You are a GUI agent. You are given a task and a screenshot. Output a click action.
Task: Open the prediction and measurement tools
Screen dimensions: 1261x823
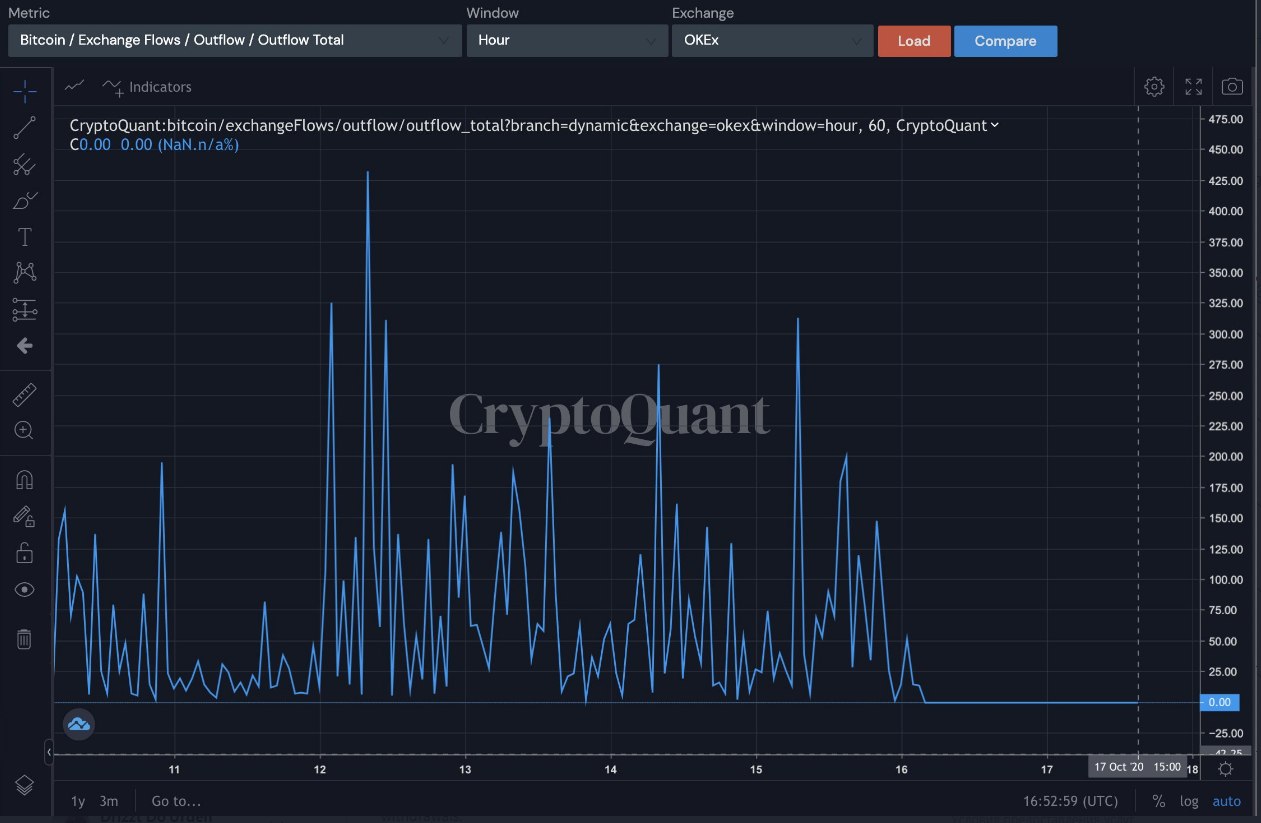pyautogui.click(x=25, y=309)
